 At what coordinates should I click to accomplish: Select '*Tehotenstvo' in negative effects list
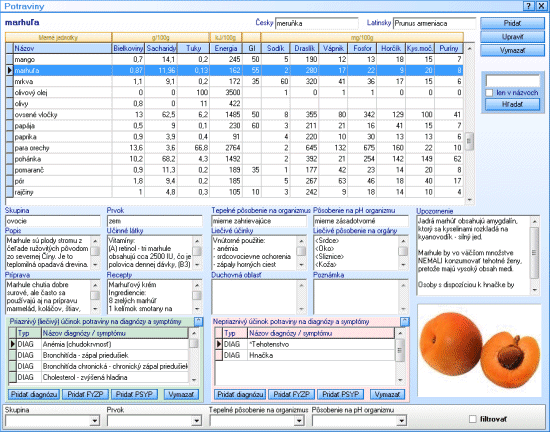[304, 344]
